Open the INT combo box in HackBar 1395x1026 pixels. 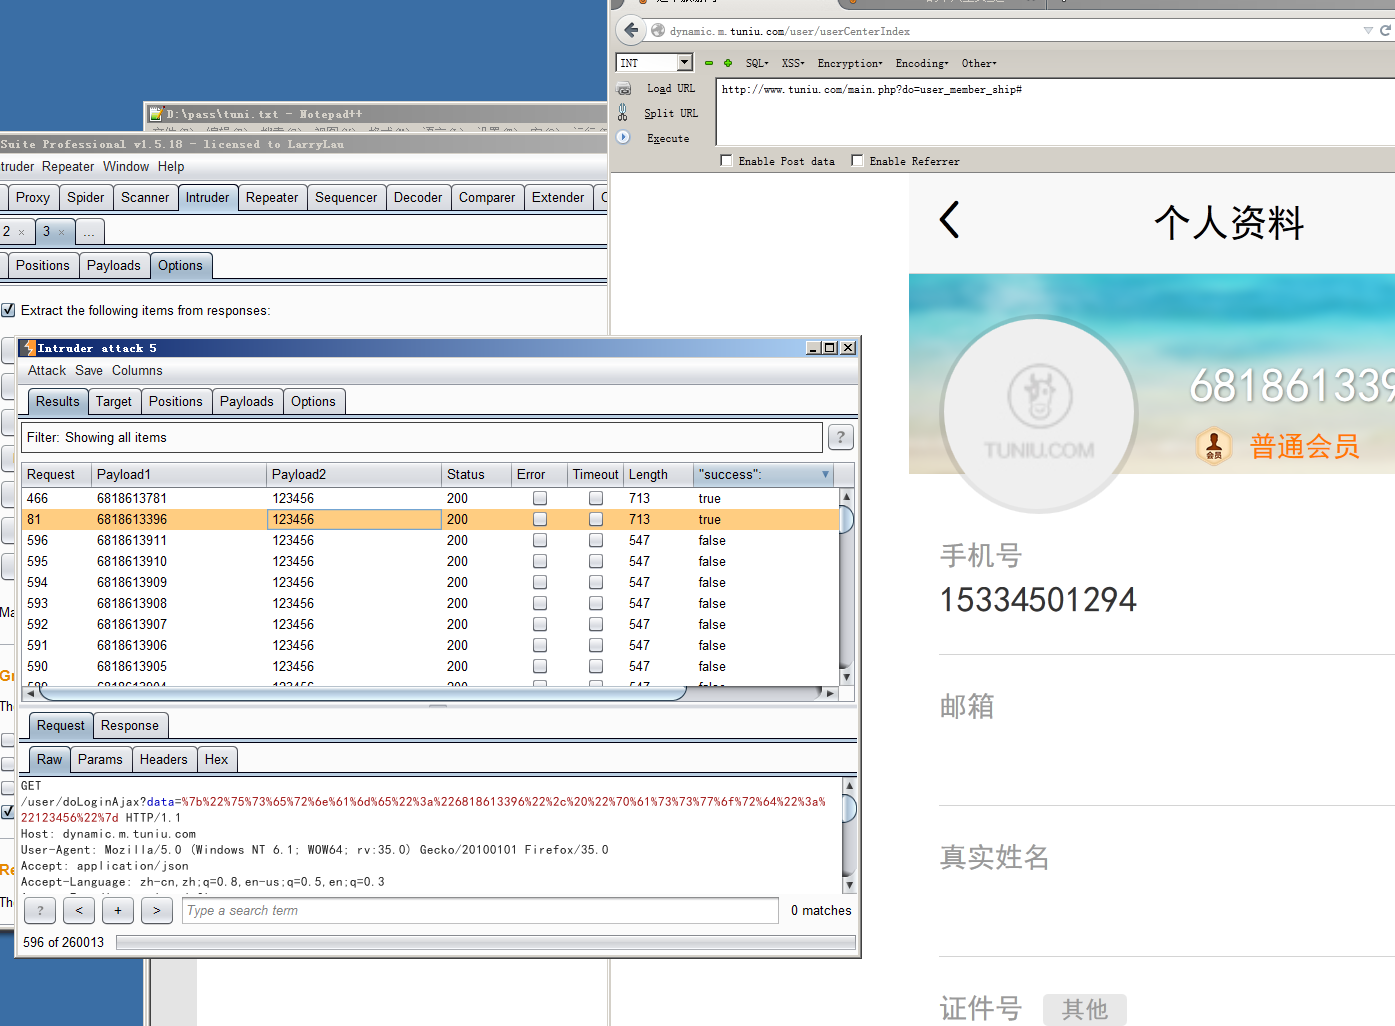tap(655, 63)
